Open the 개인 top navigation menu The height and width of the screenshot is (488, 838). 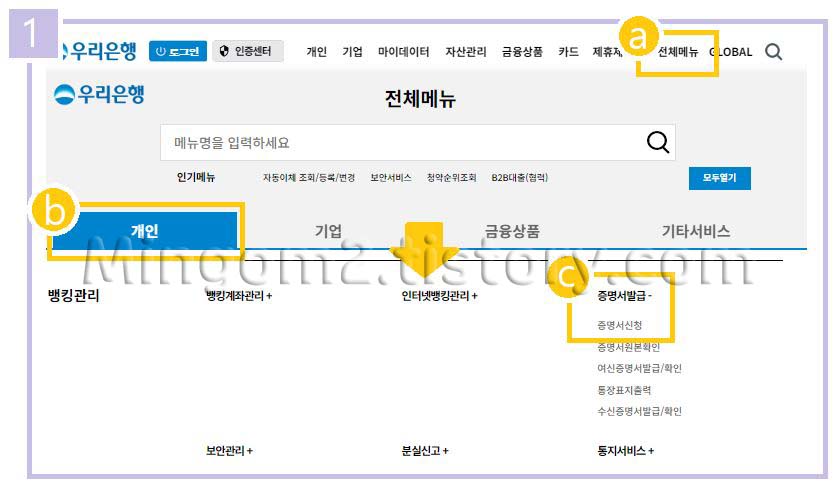316,52
